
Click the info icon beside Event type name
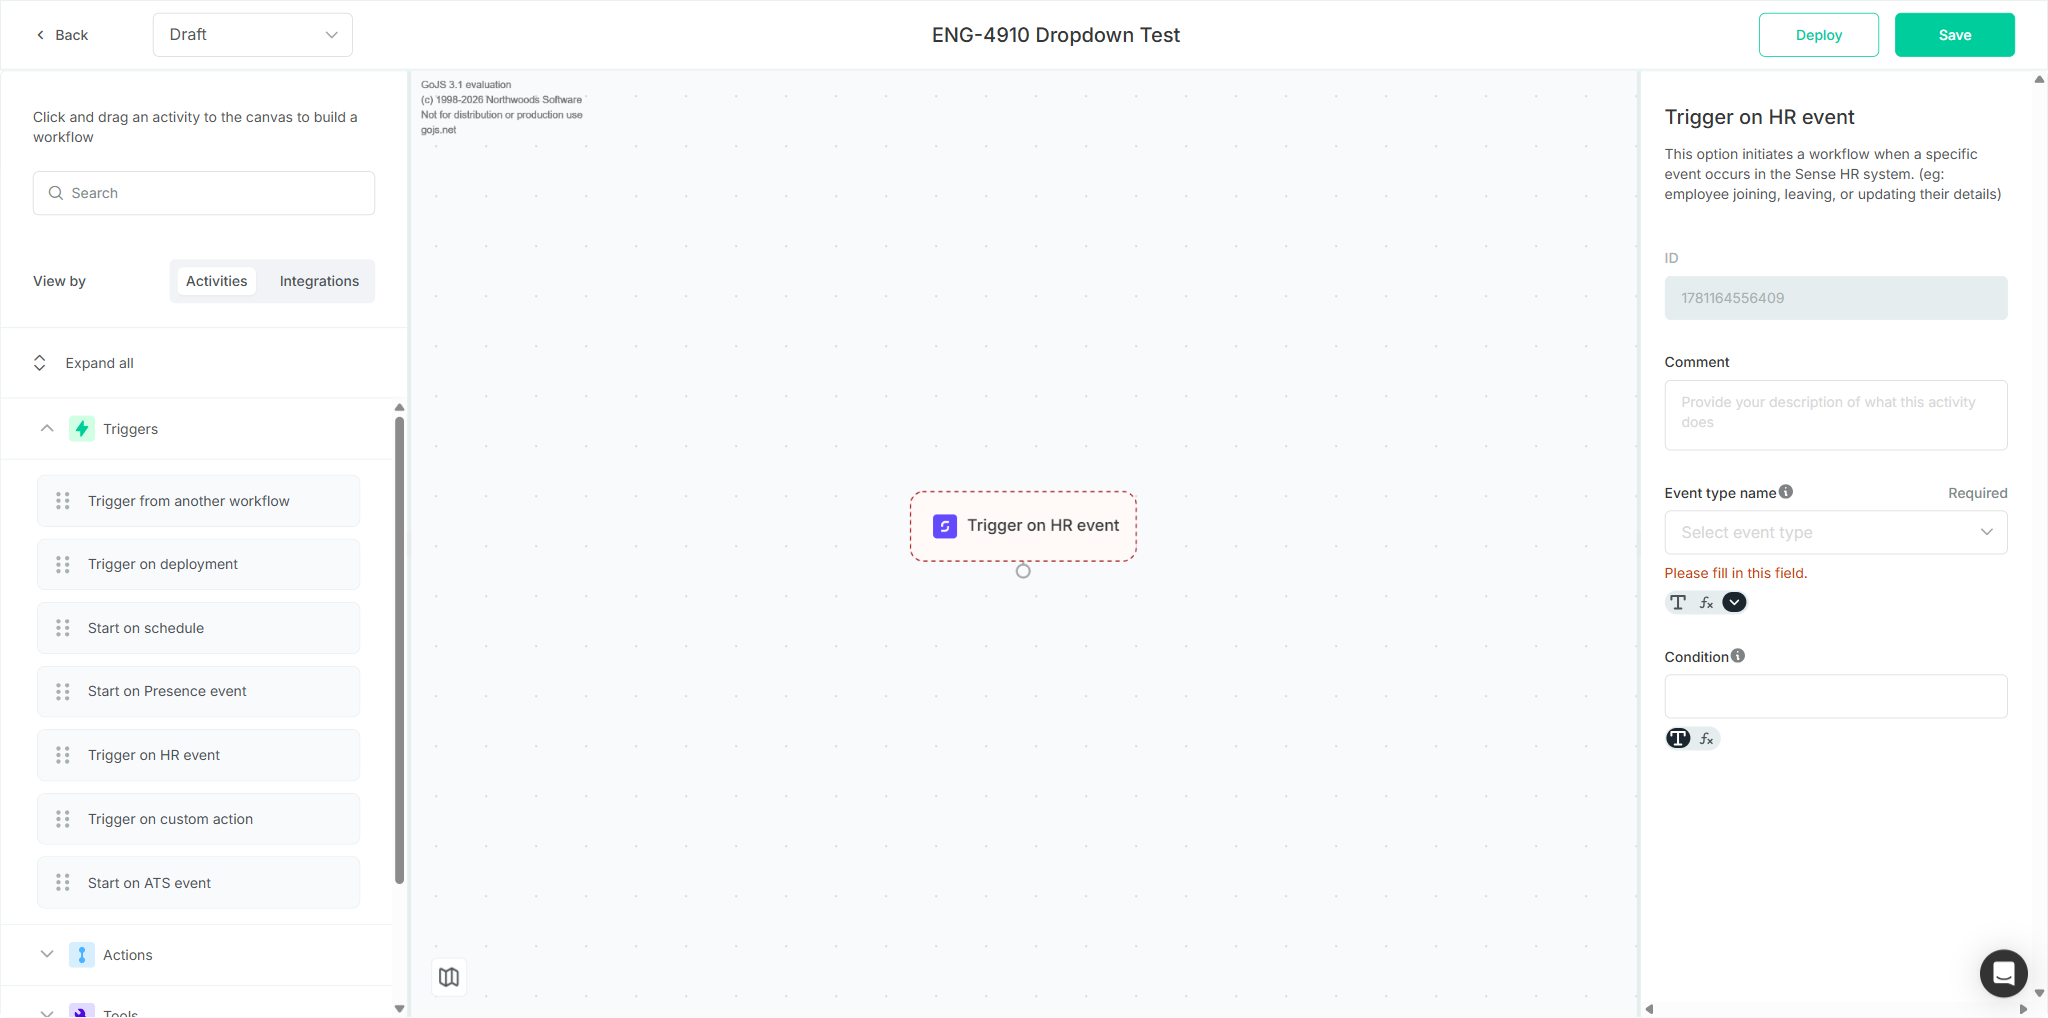1786,492
